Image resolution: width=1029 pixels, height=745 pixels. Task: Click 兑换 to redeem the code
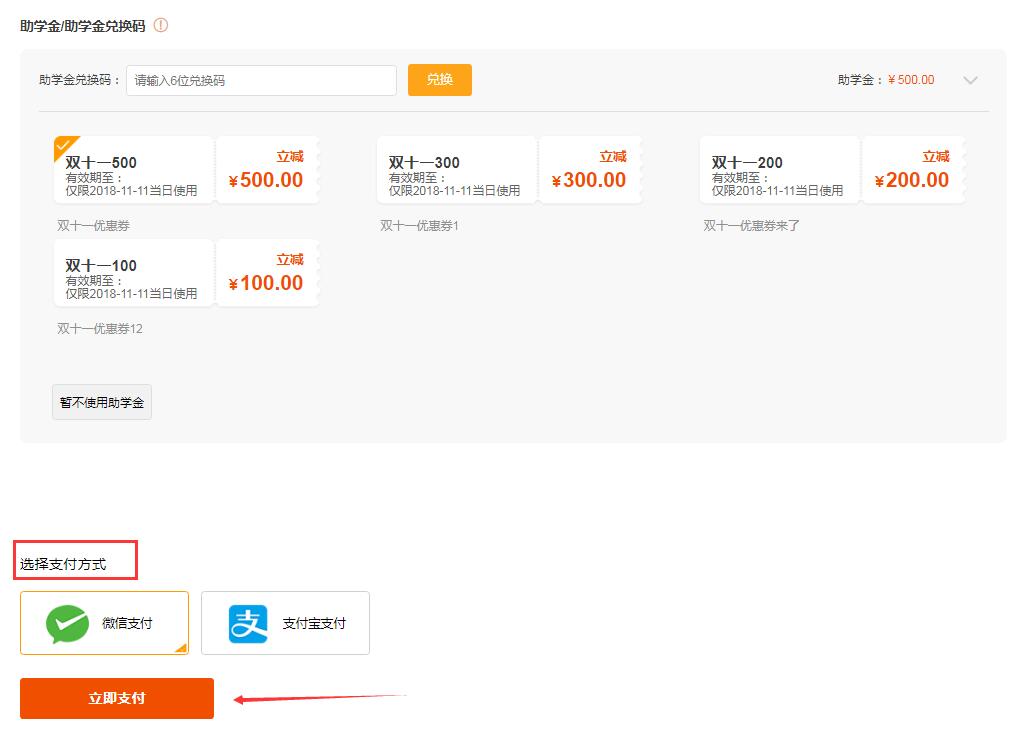click(x=439, y=80)
